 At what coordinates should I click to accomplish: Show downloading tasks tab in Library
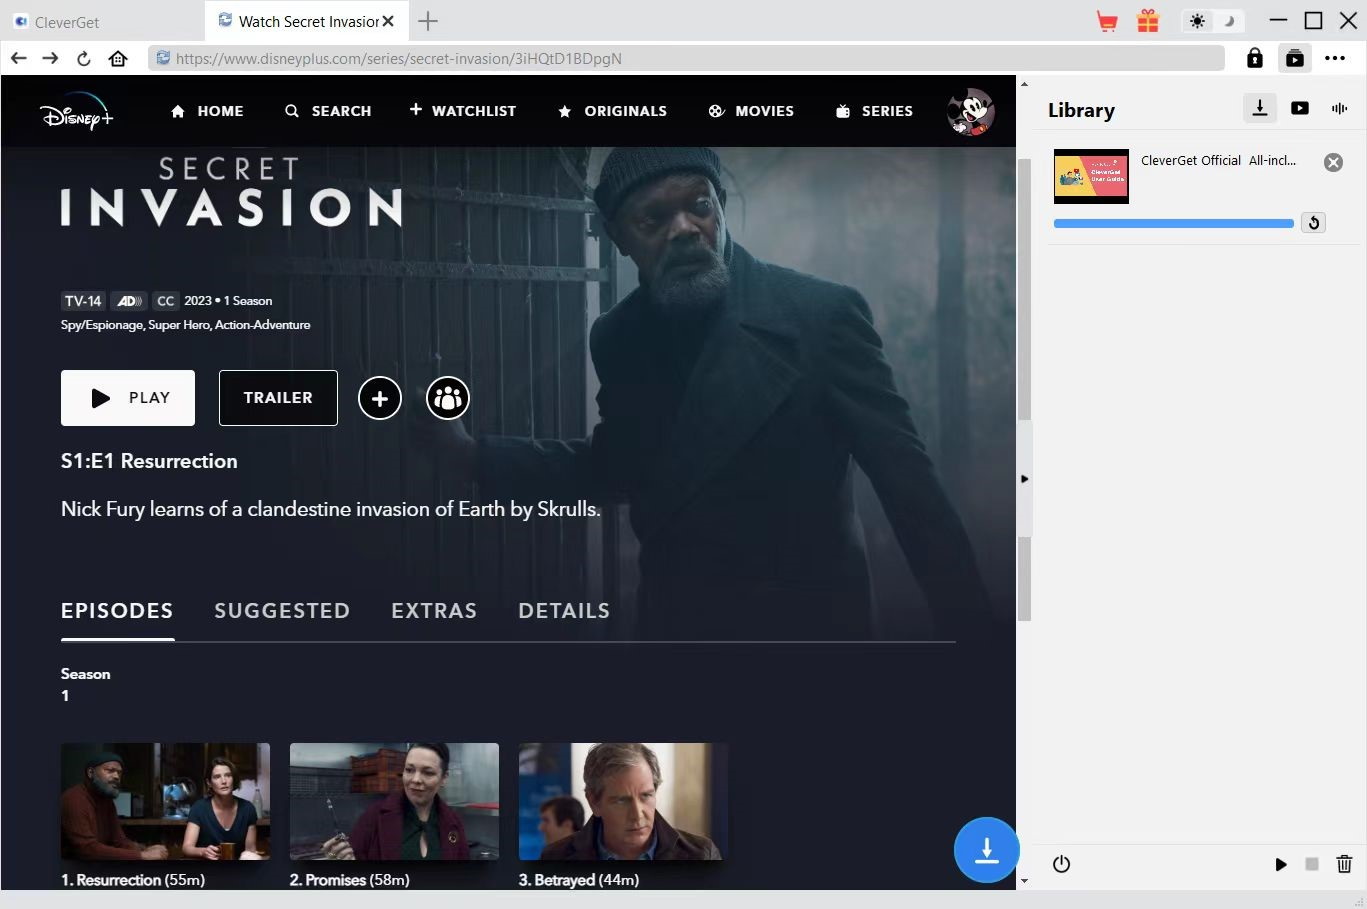coord(1260,108)
